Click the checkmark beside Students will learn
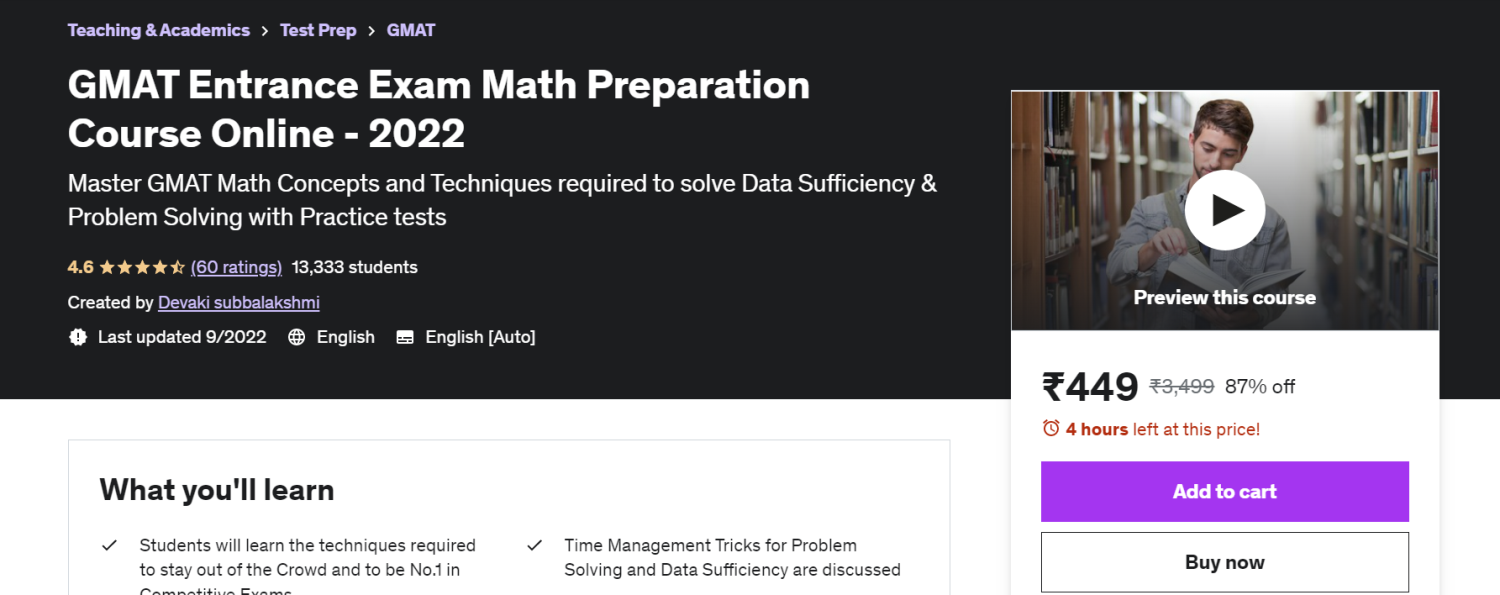The width and height of the screenshot is (1500, 595). tap(110, 546)
